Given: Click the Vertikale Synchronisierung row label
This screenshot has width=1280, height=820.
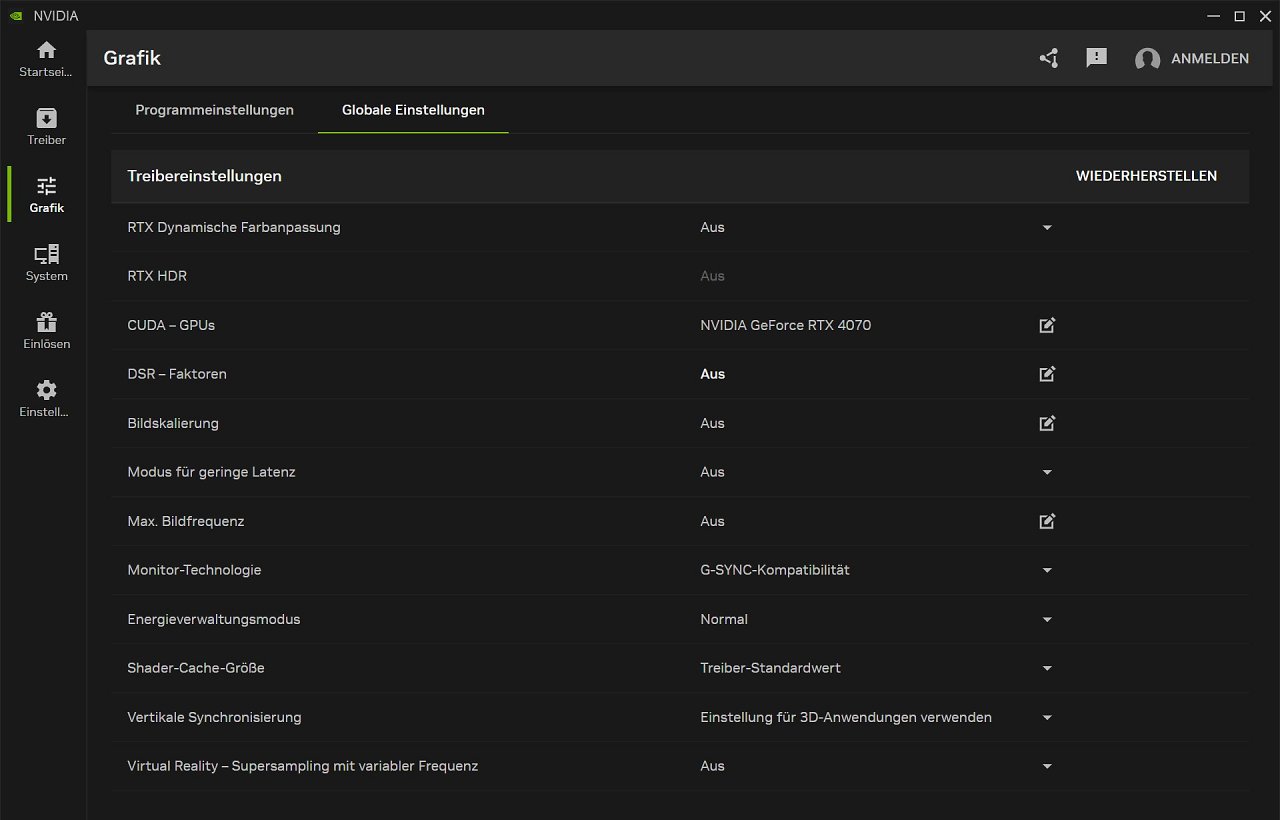Looking at the screenshot, I should coord(214,717).
